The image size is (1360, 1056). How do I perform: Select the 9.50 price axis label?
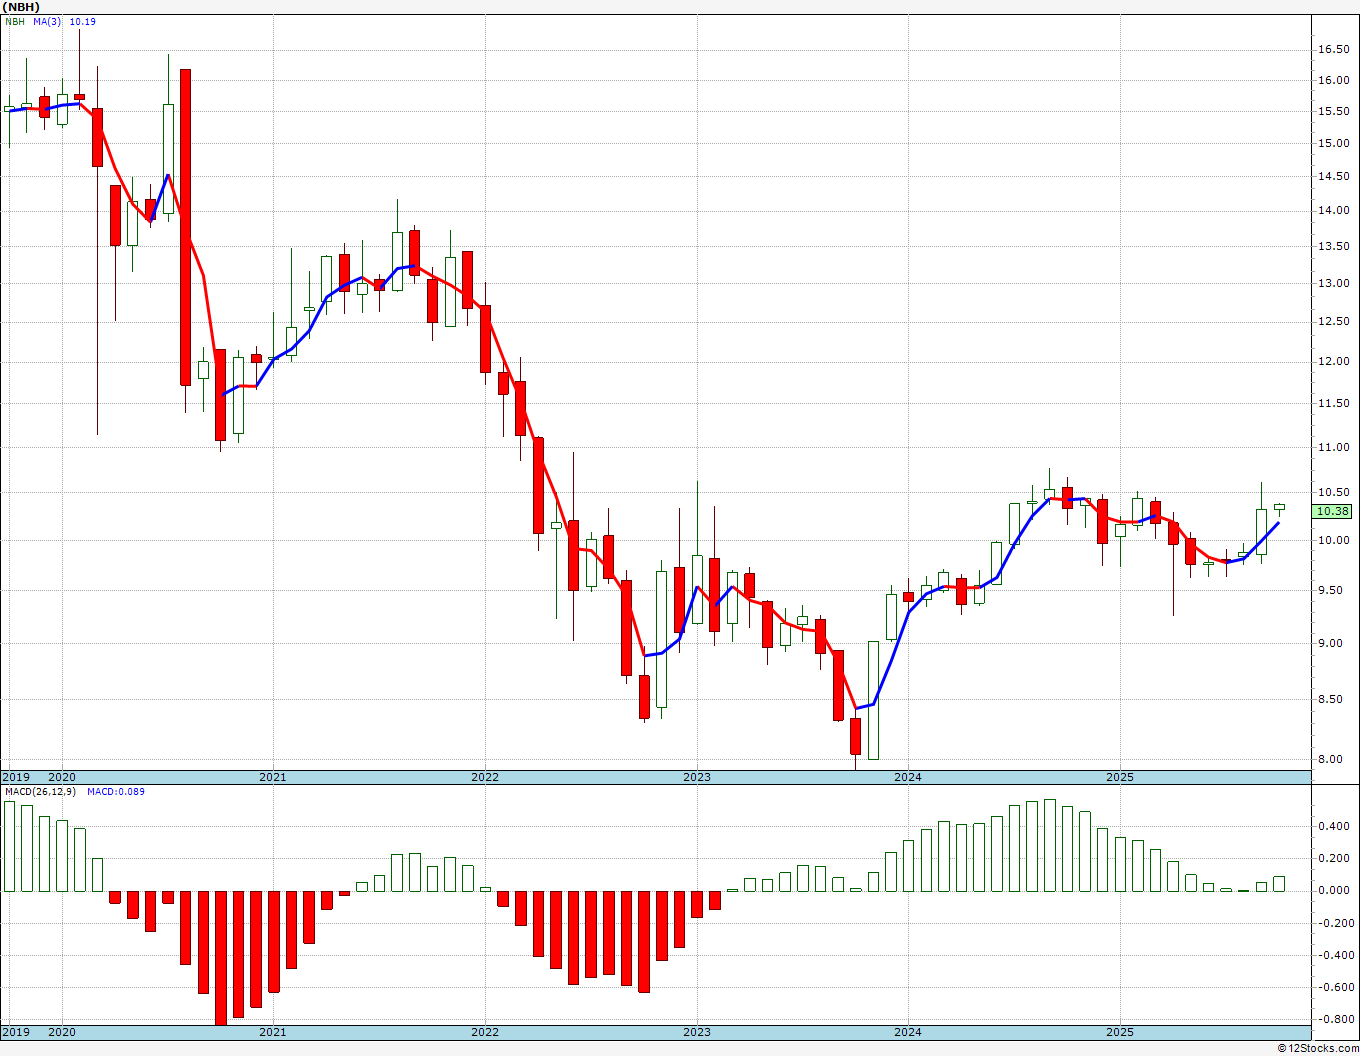(1332, 590)
